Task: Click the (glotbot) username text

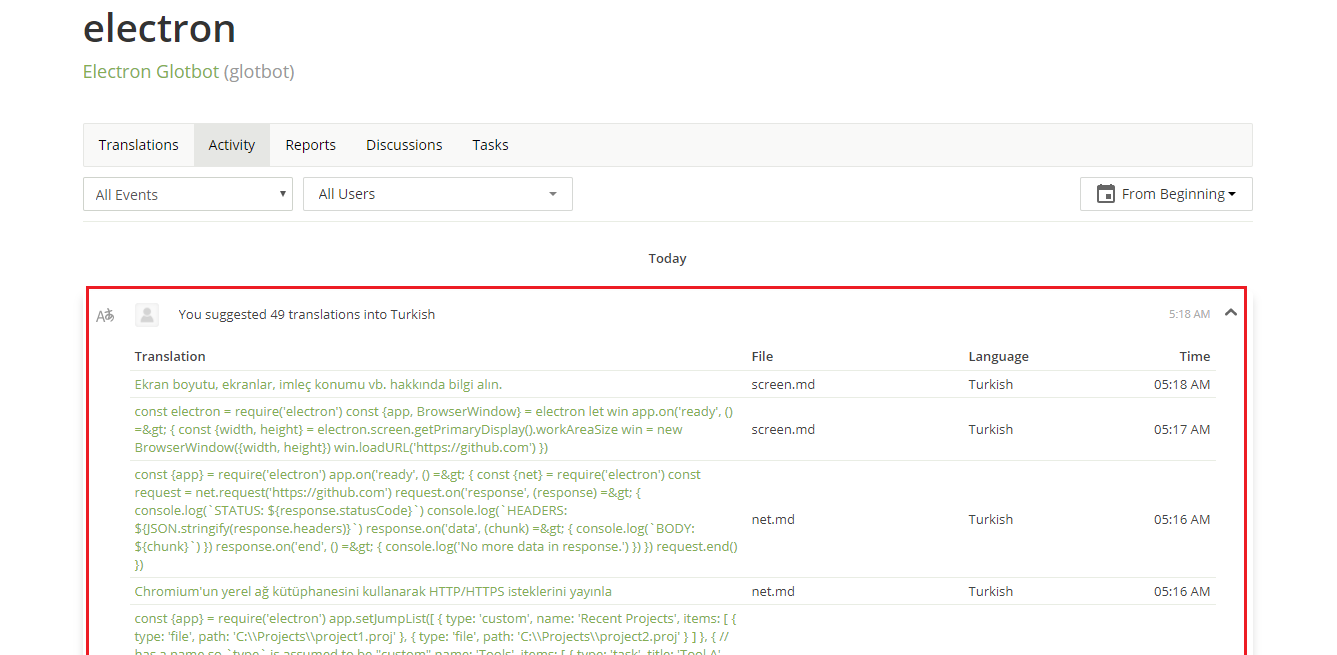Action: click(259, 72)
